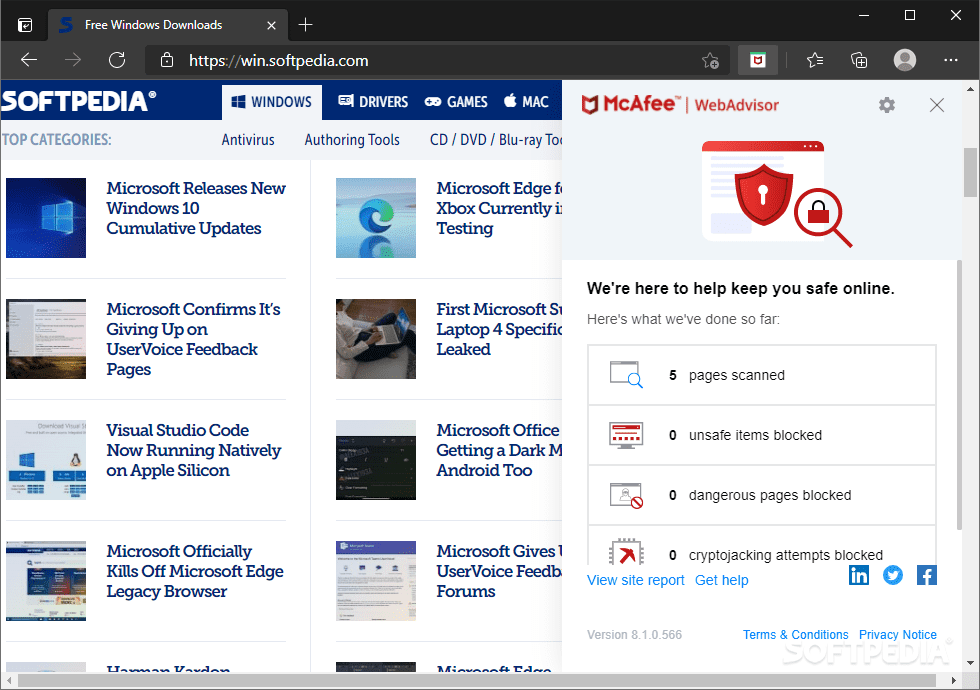Switch to the GAMES section tab
Image resolution: width=980 pixels, height=690 pixels.
pyautogui.click(x=456, y=102)
